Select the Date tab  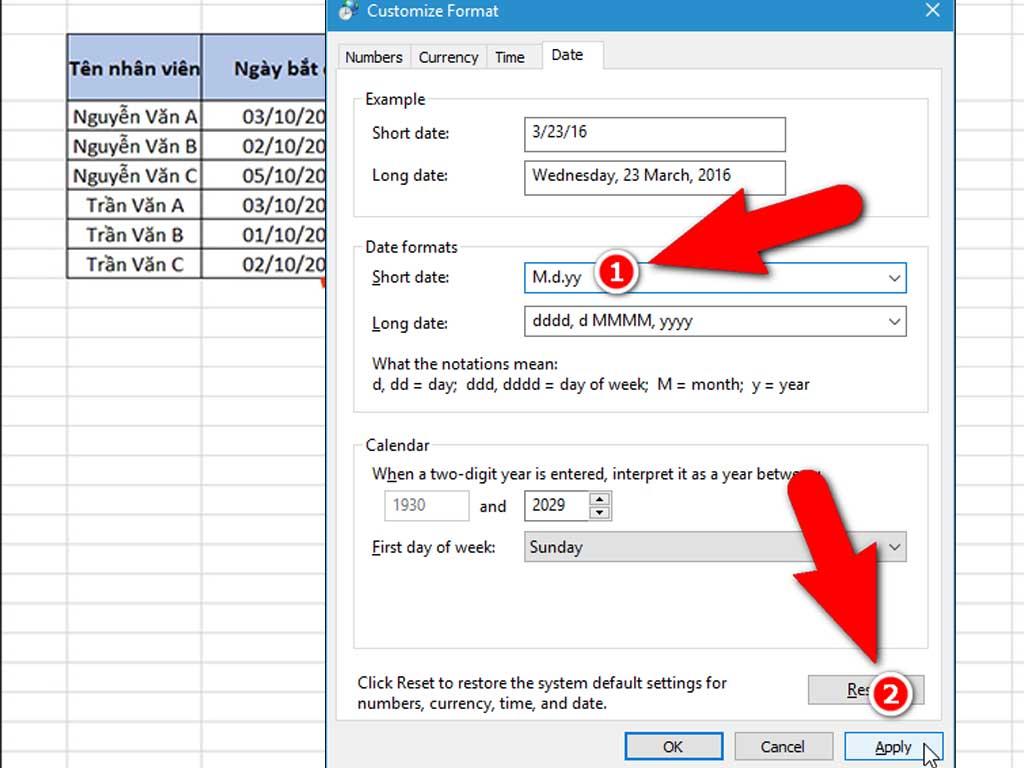click(x=567, y=55)
